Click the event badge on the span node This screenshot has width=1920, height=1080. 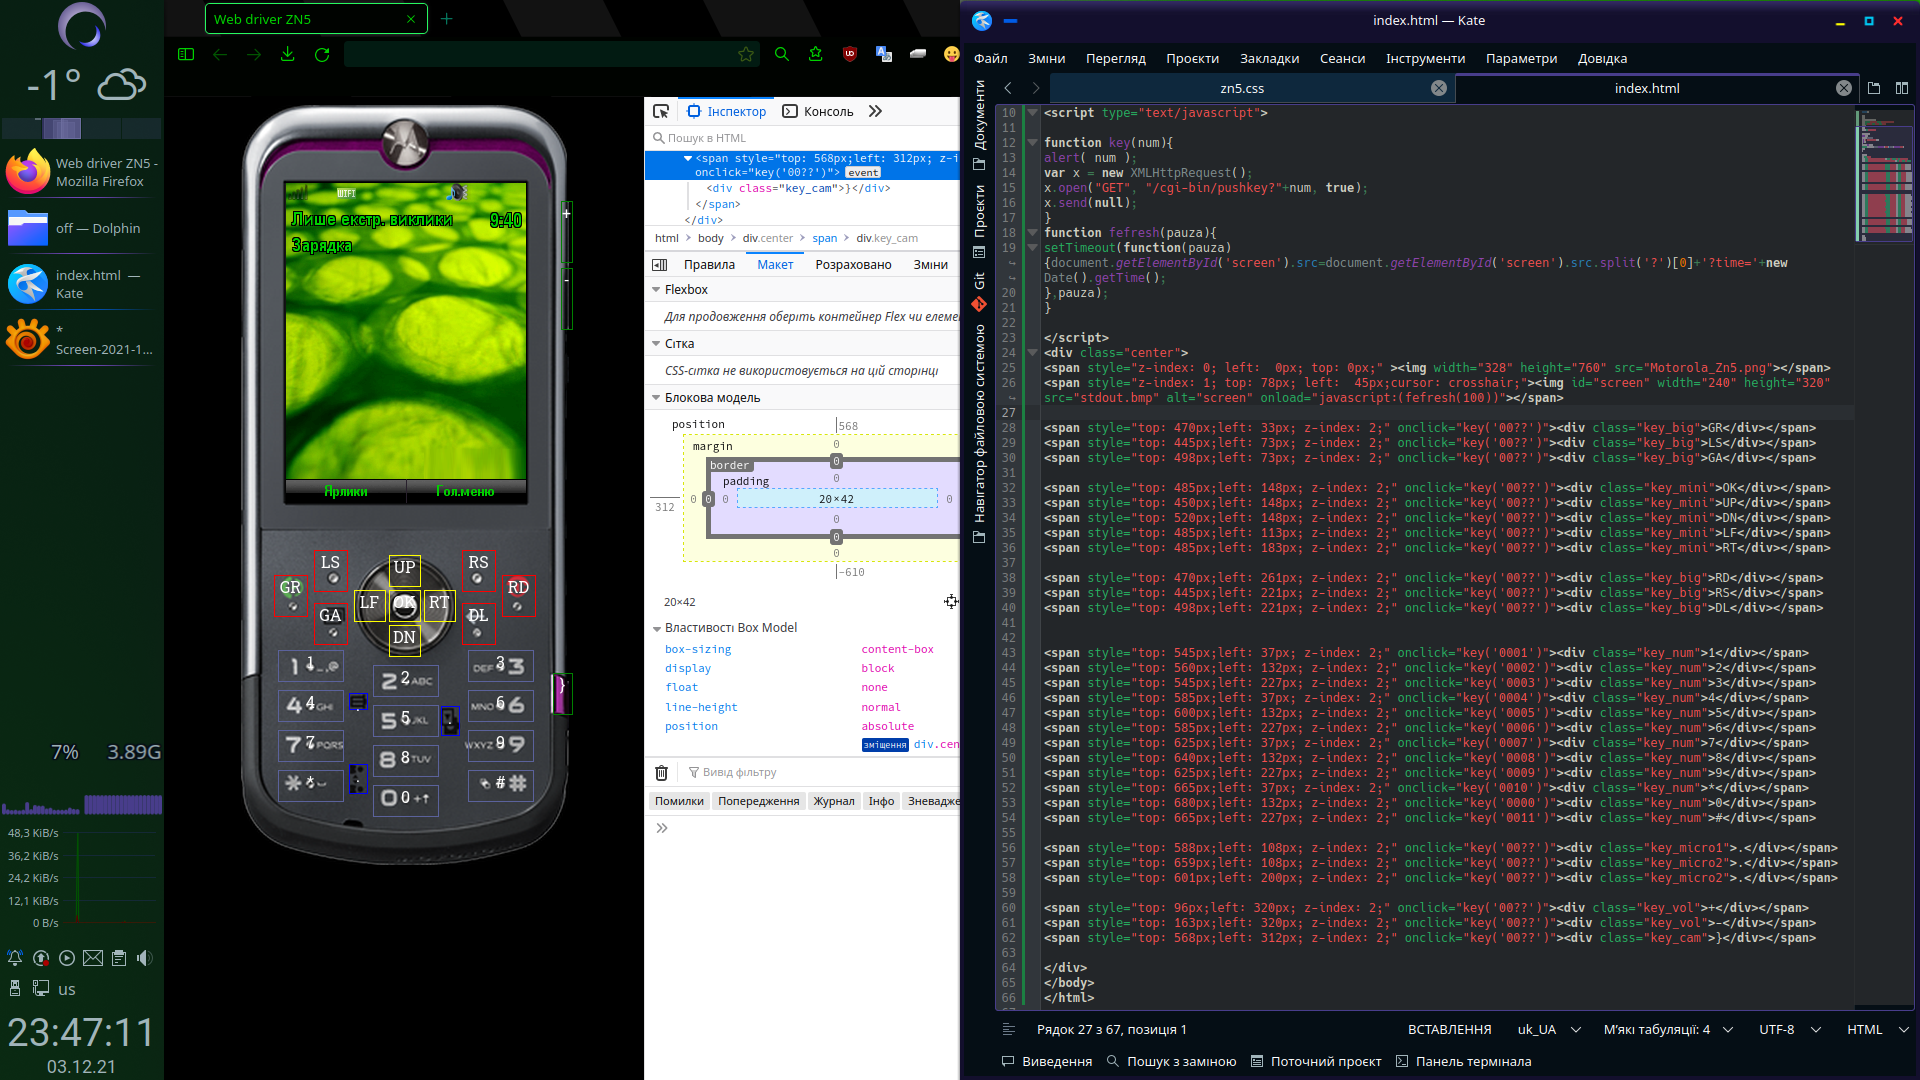point(863,173)
